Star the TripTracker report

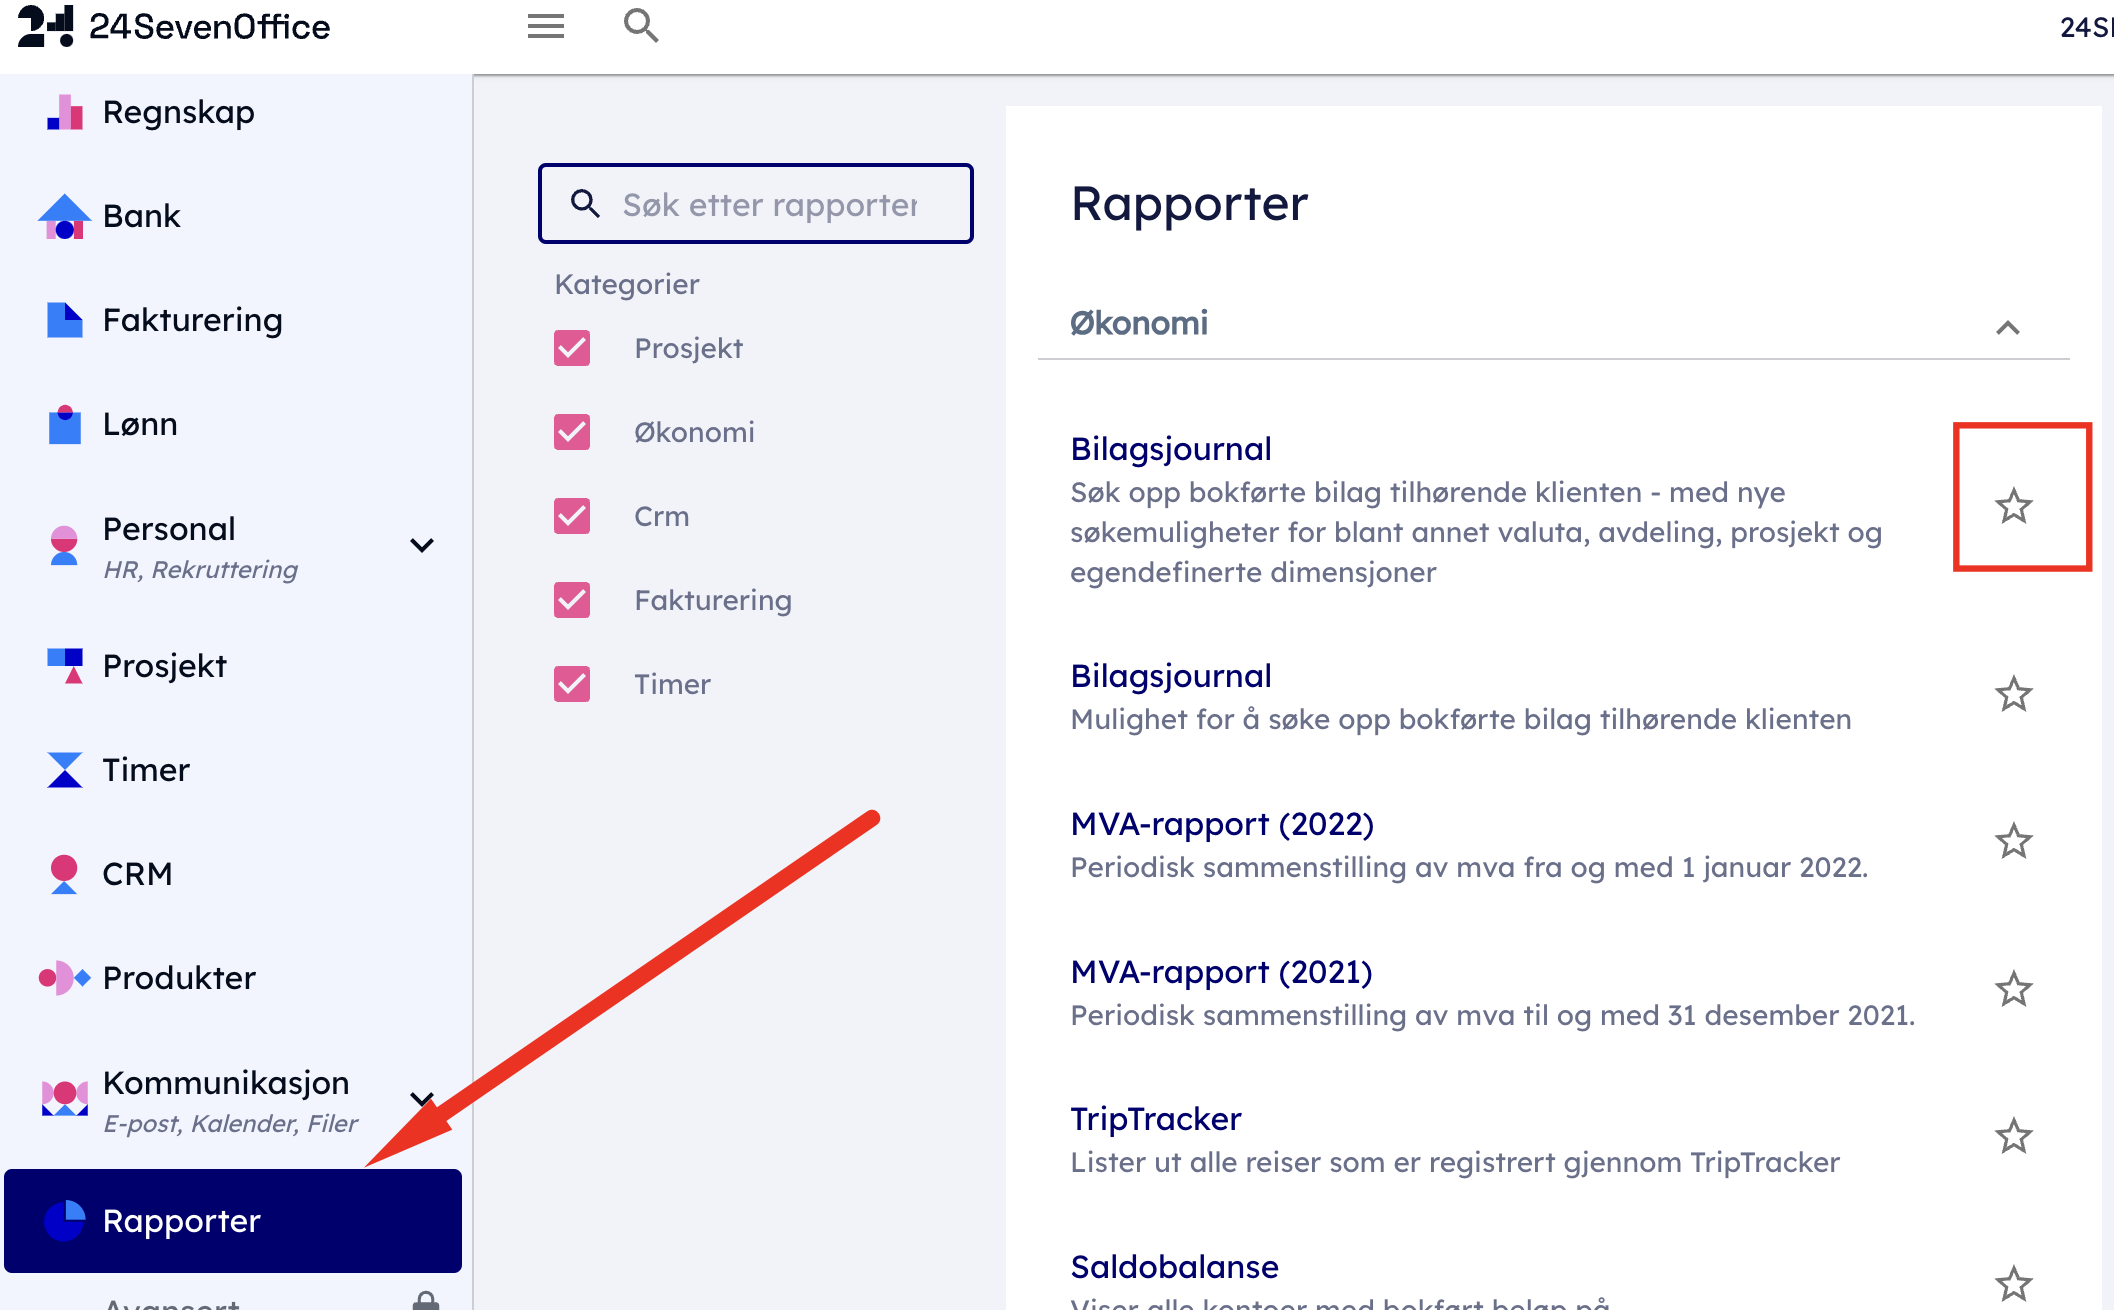pyautogui.click(x=2013, y=1136)
